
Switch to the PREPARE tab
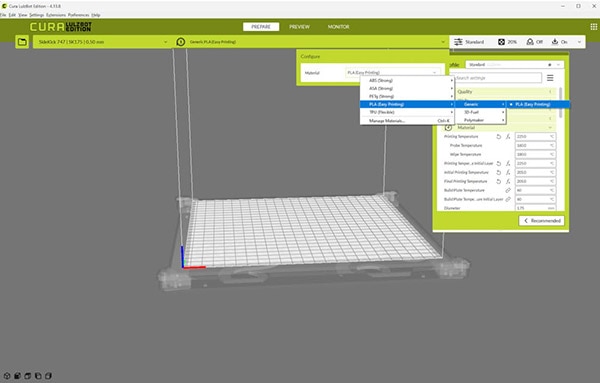261,27
